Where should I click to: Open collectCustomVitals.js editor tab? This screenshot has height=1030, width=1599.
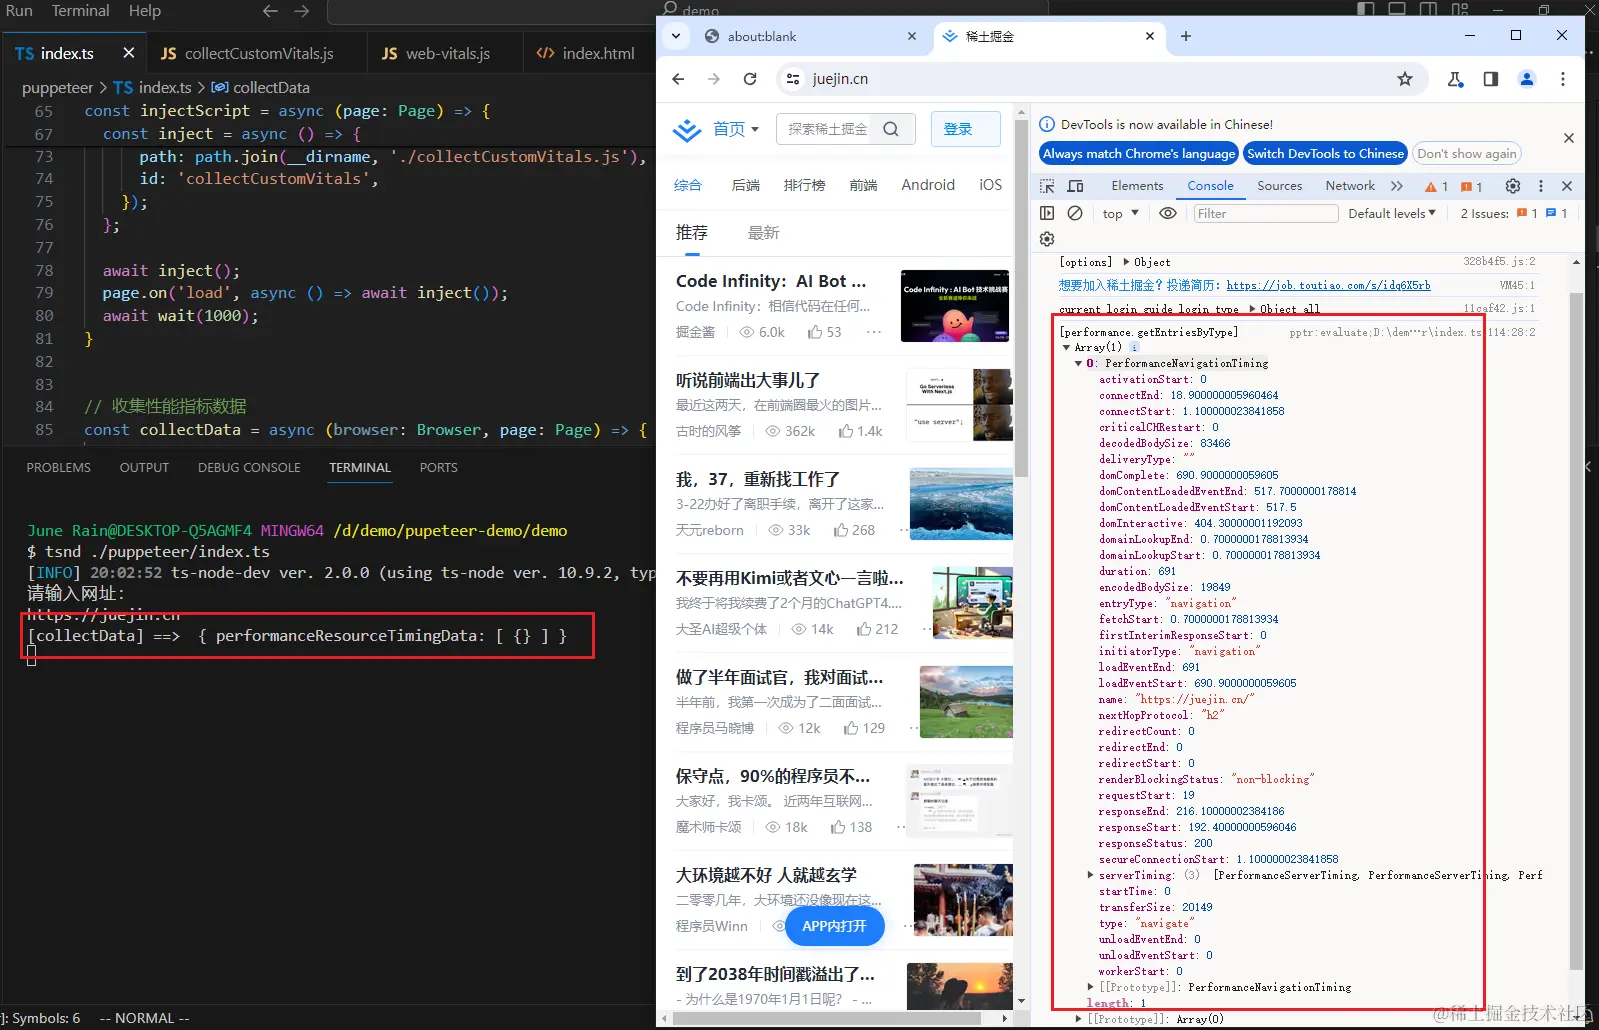[x=257, y=53]
